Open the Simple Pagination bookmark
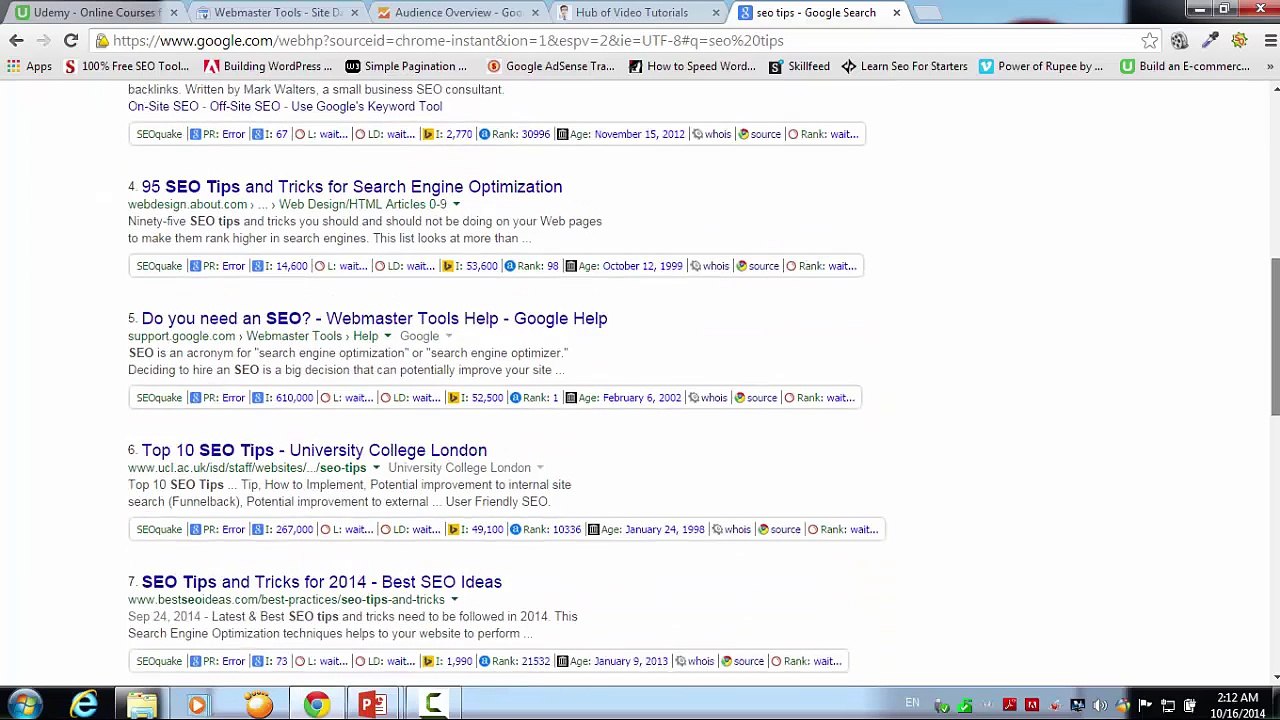The height and width of the screenshot is (720, 1280). (406, 66)
